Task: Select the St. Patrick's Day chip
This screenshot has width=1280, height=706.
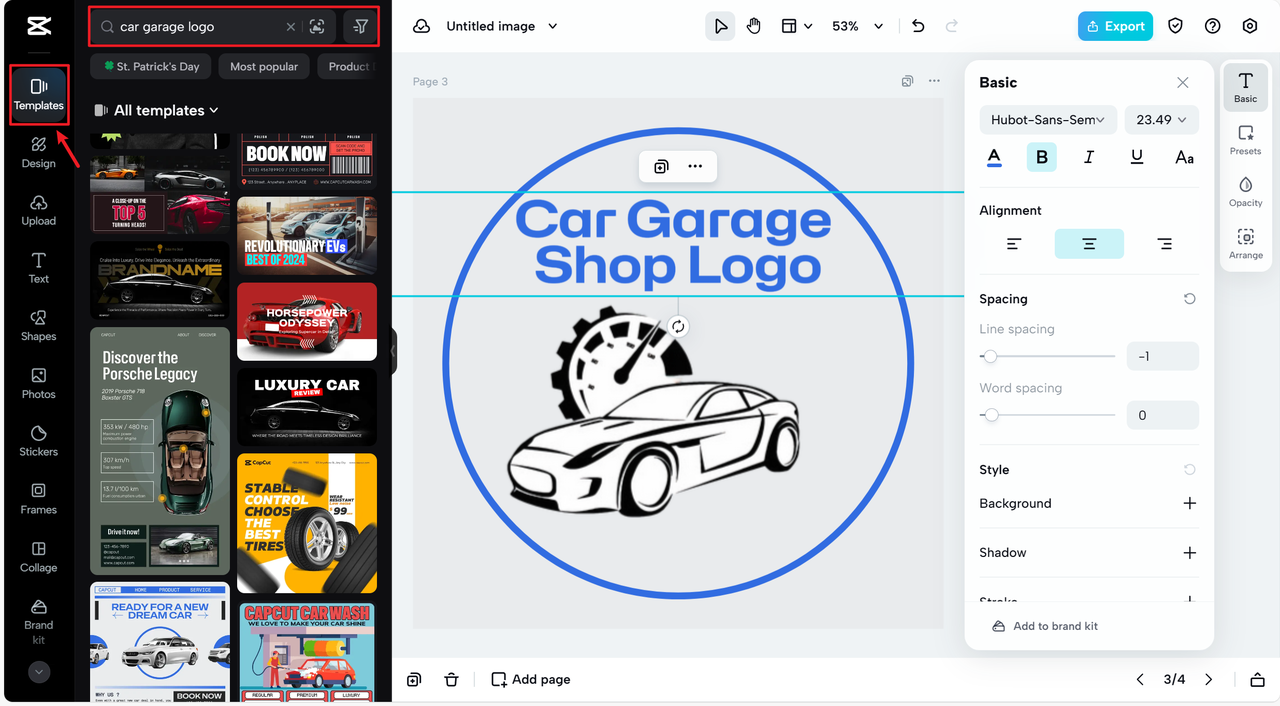Action: click(x=151, y=67)
